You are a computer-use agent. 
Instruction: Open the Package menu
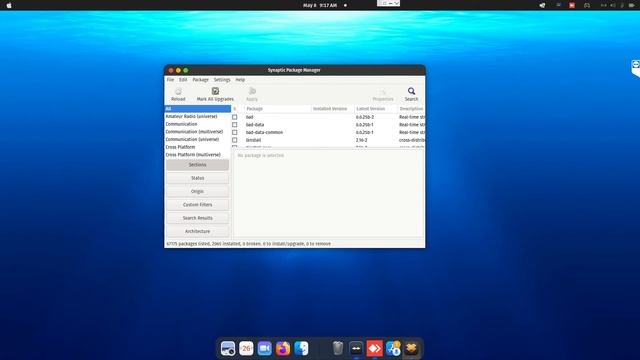pyautogui.click(x=200, y=80)
